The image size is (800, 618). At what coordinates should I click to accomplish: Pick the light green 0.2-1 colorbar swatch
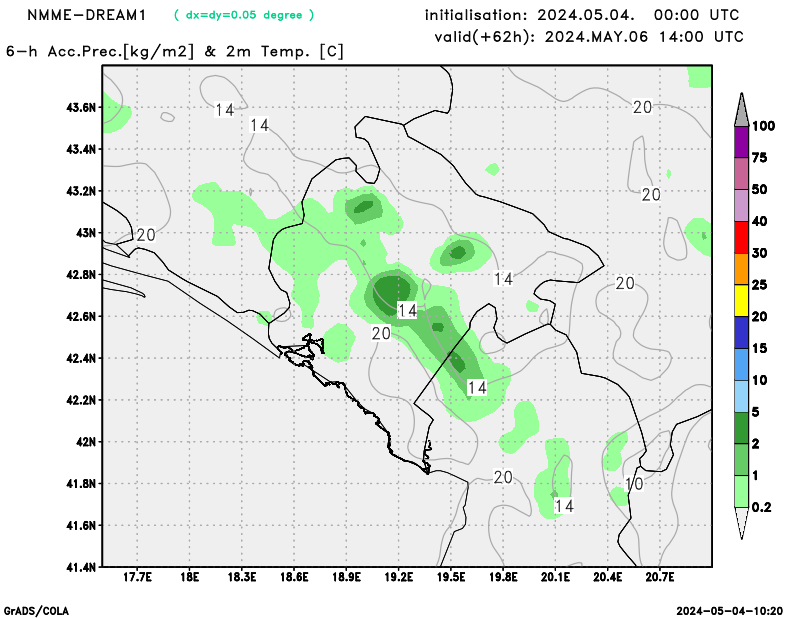[x=741, y=491]
